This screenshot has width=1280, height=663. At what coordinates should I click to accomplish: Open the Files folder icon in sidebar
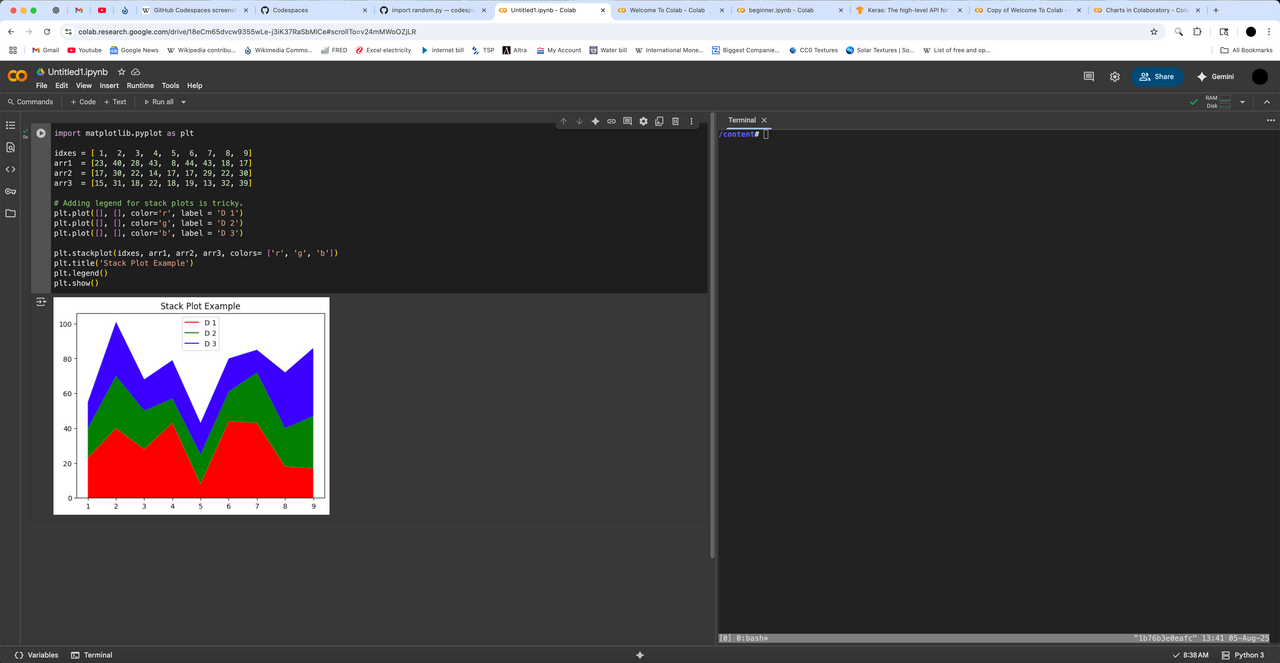pyautogui.click(x=11, y=213)
